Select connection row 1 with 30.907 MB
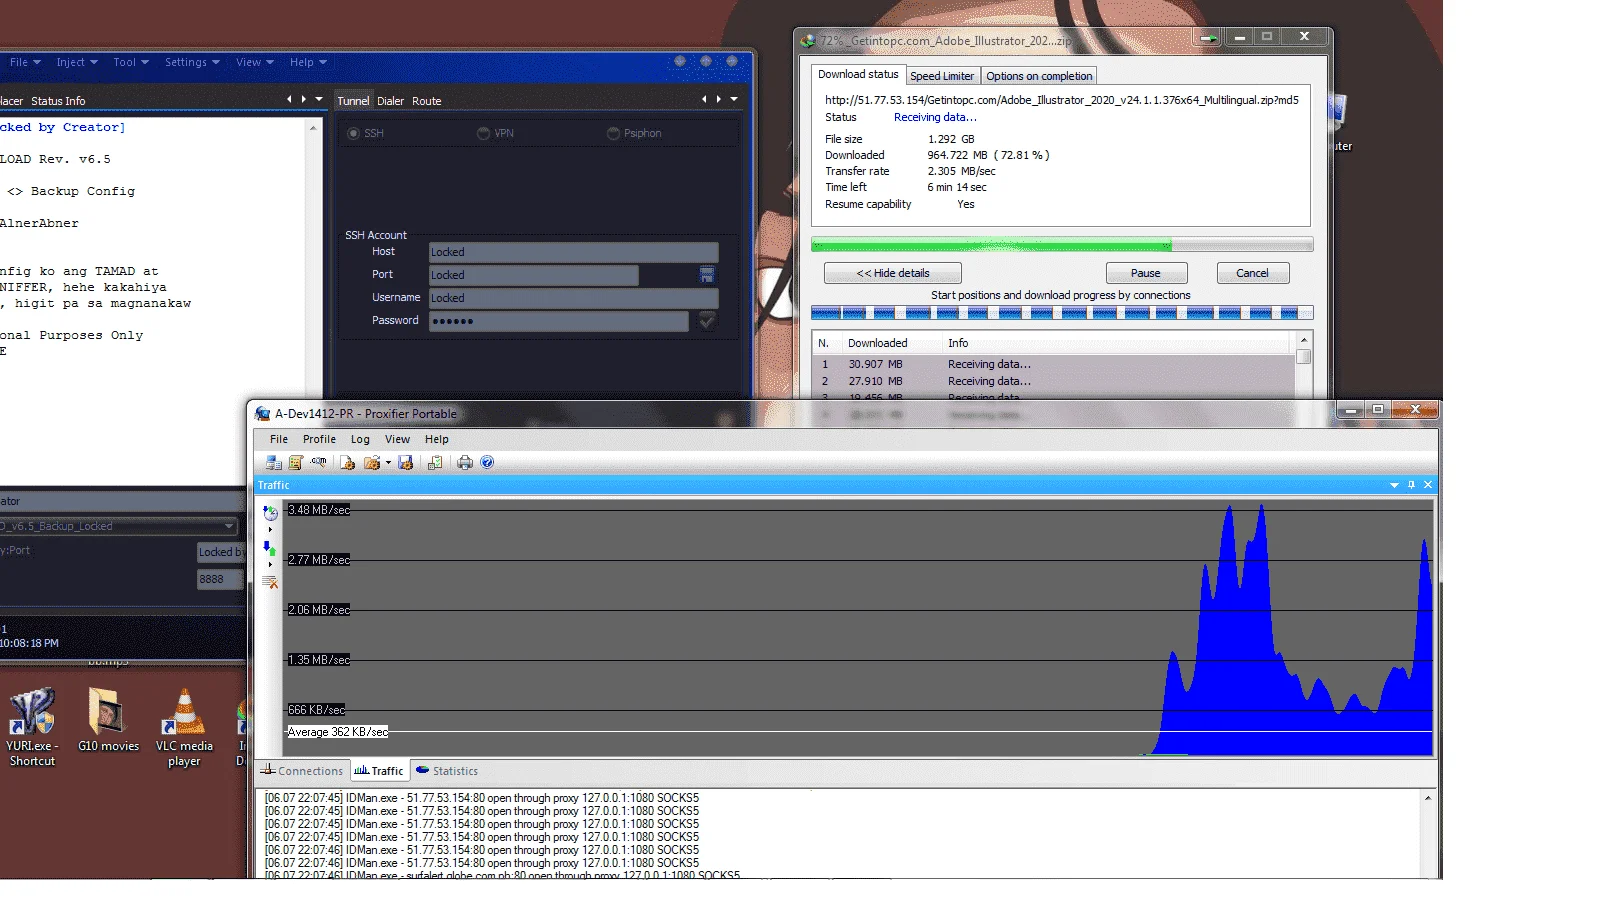Image resolution: width=1600 pixels, height=900 pixels. tap(1054, 364)
